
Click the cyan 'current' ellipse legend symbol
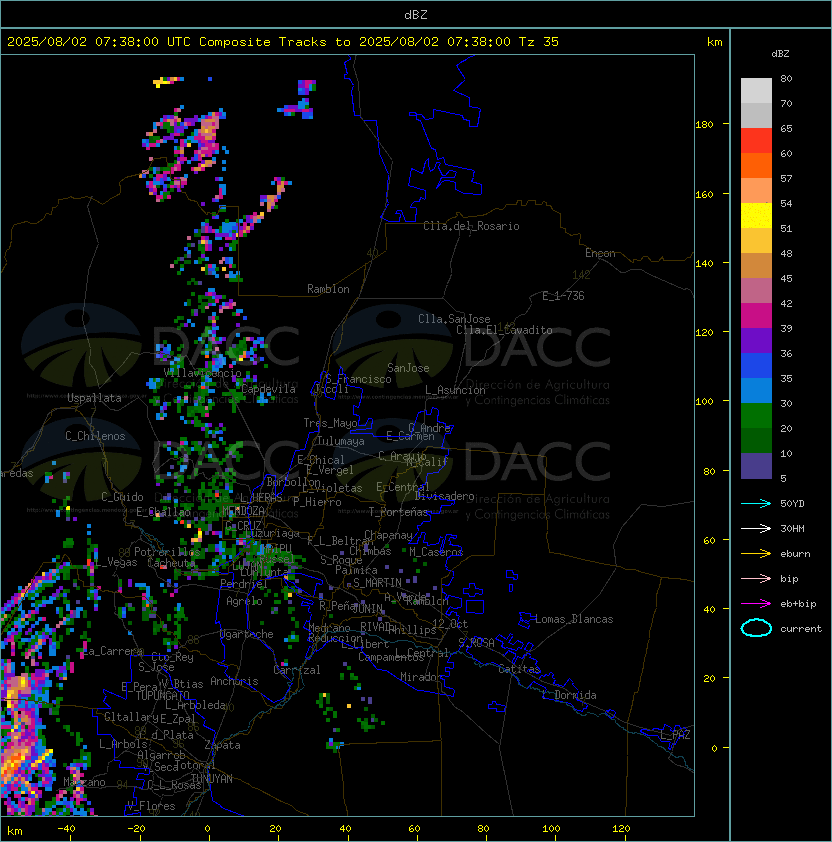pyautogui.click(x=756, y=628)
